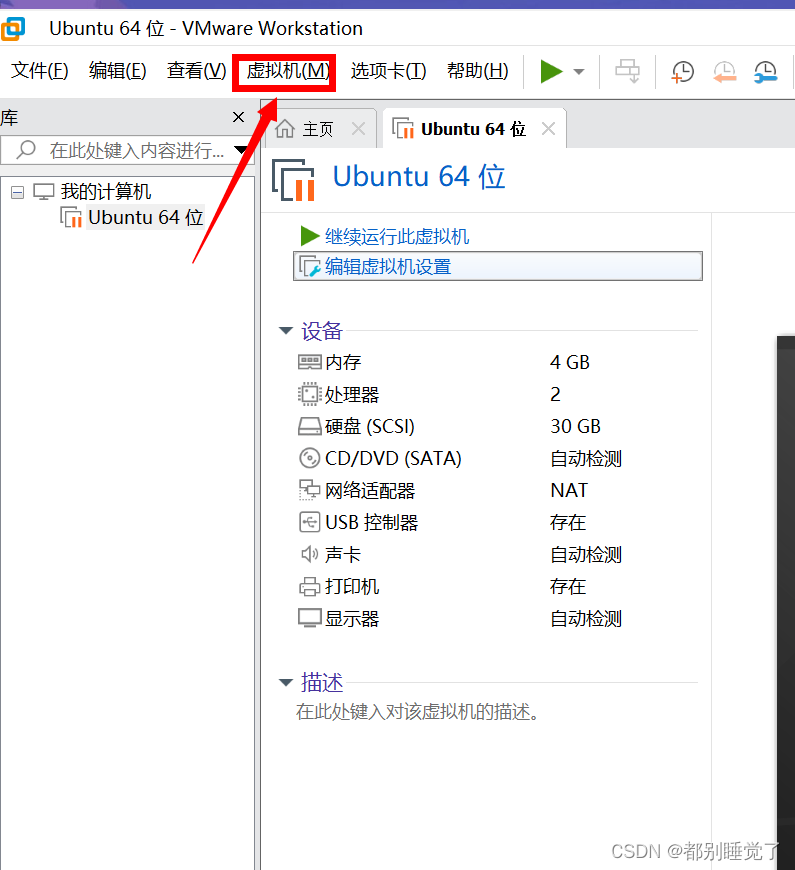Open the snapshot manager icon
This screenshot has height=870, width=795.
(766, 72)
